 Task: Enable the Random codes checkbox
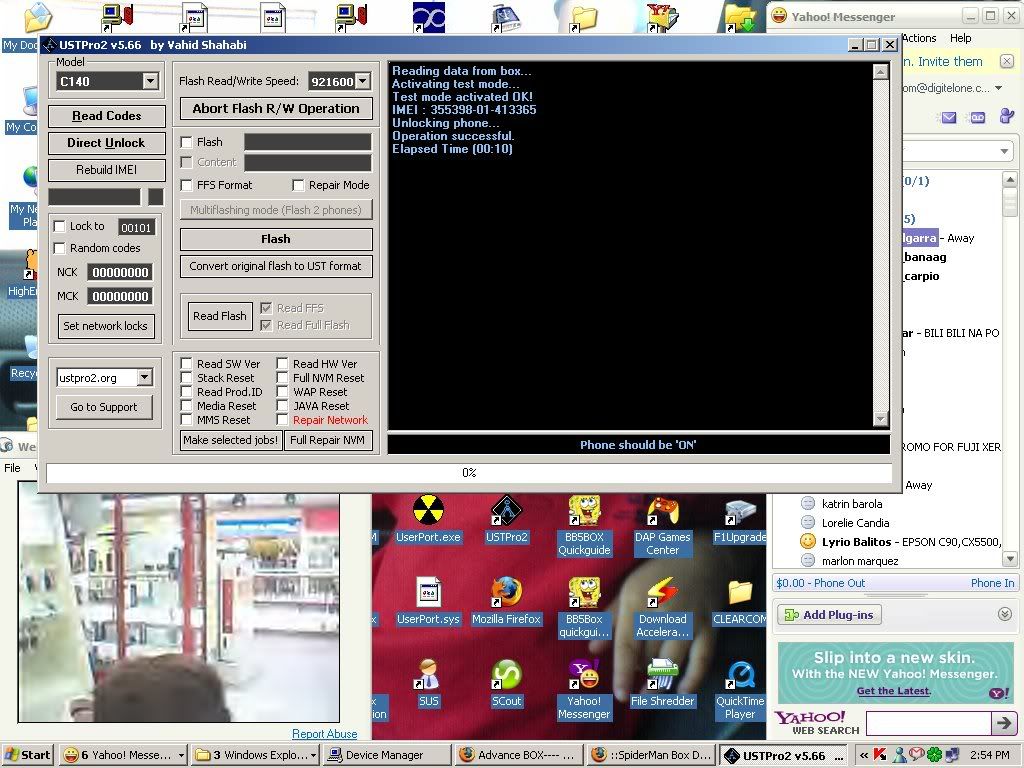pos(59,248)
